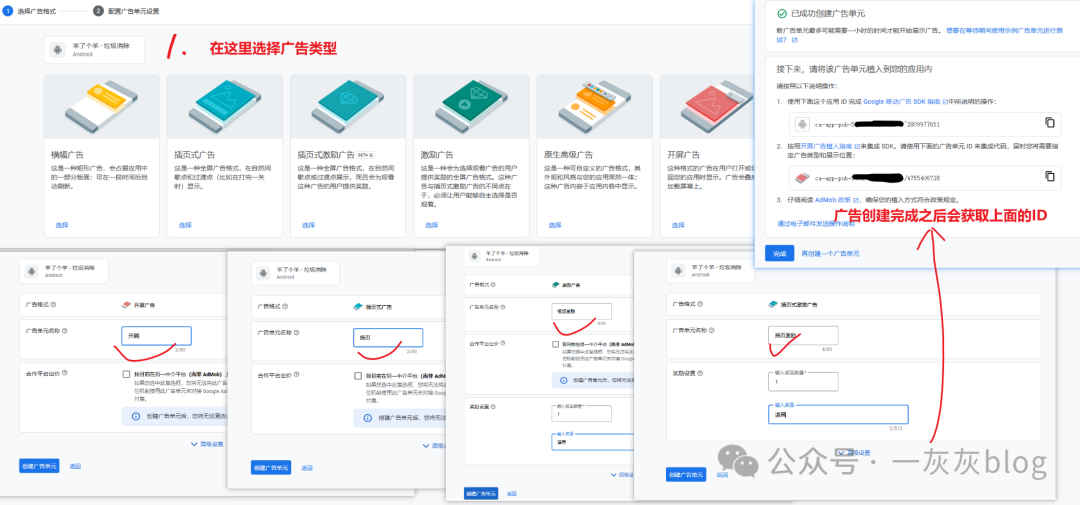Click 选择 under 插页式广告
The height and width of the screenshot is (505, 1080).
point(185,225)
